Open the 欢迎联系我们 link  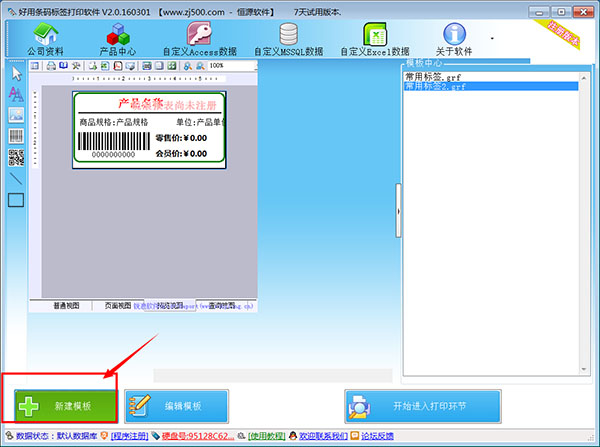pyautogui.click(x=323, y=436)
